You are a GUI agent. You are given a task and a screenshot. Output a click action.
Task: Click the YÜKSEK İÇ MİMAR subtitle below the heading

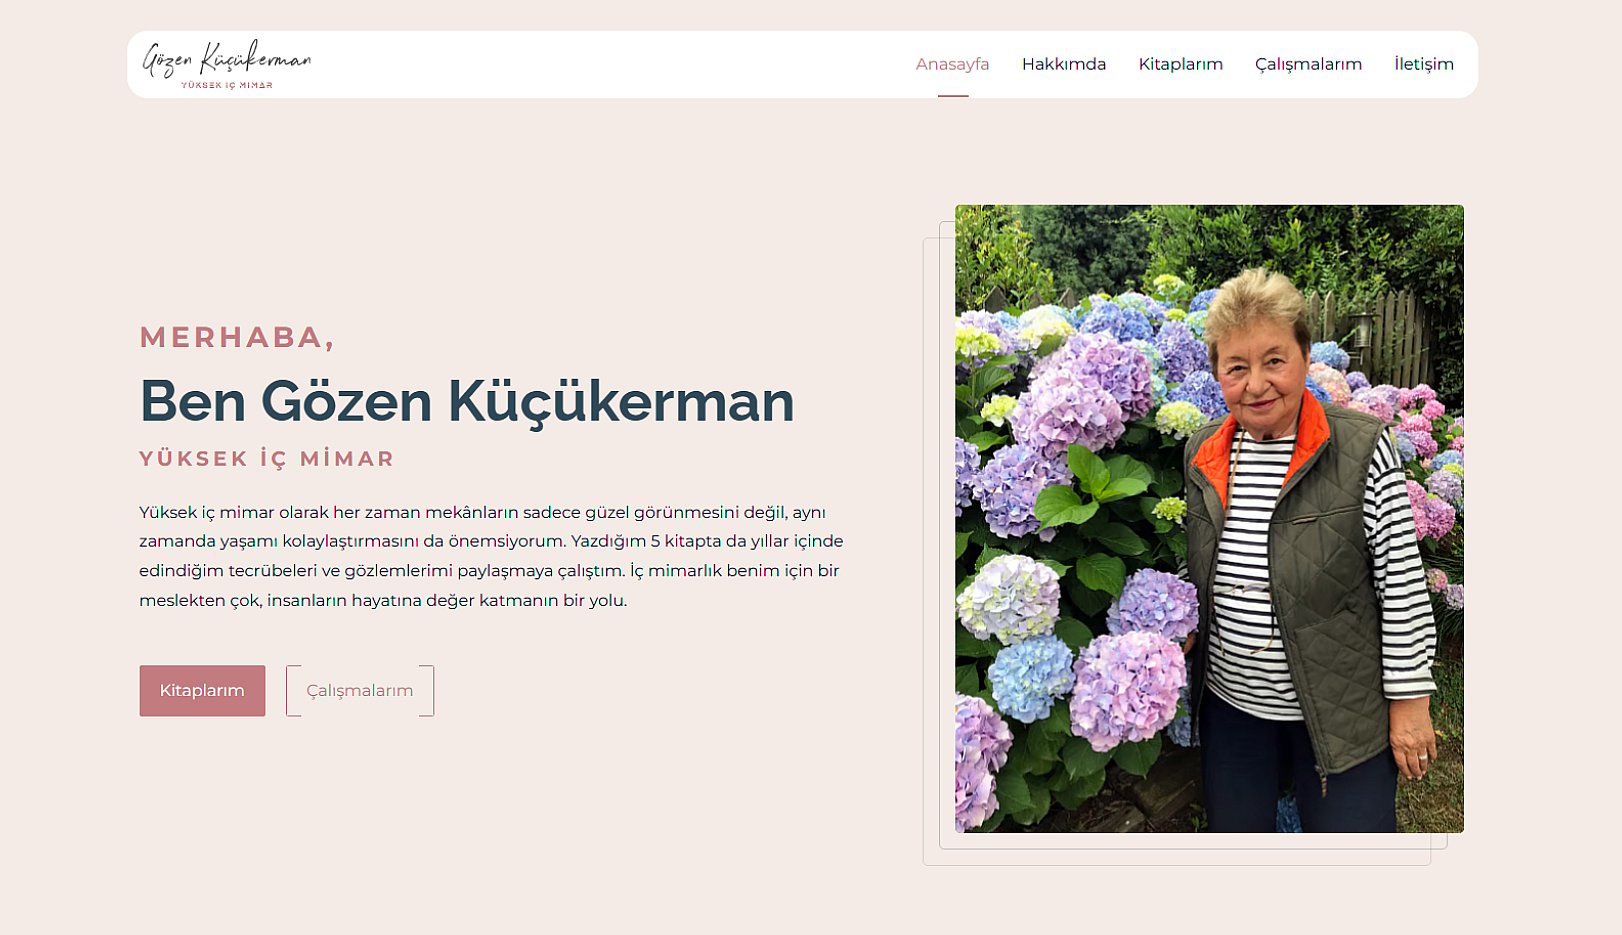tap(267, 458)
